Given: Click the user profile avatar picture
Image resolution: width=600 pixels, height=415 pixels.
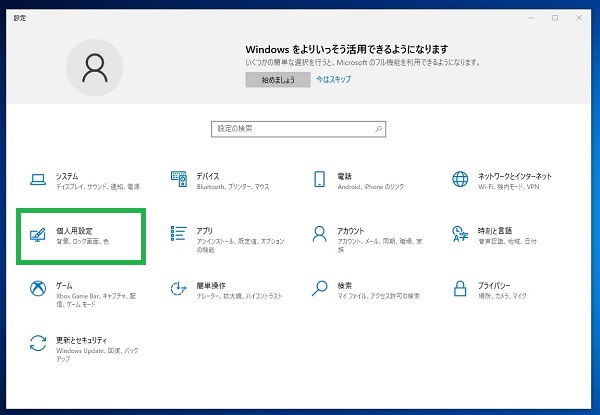Looking at the screenshot, I should coord(95,68).
